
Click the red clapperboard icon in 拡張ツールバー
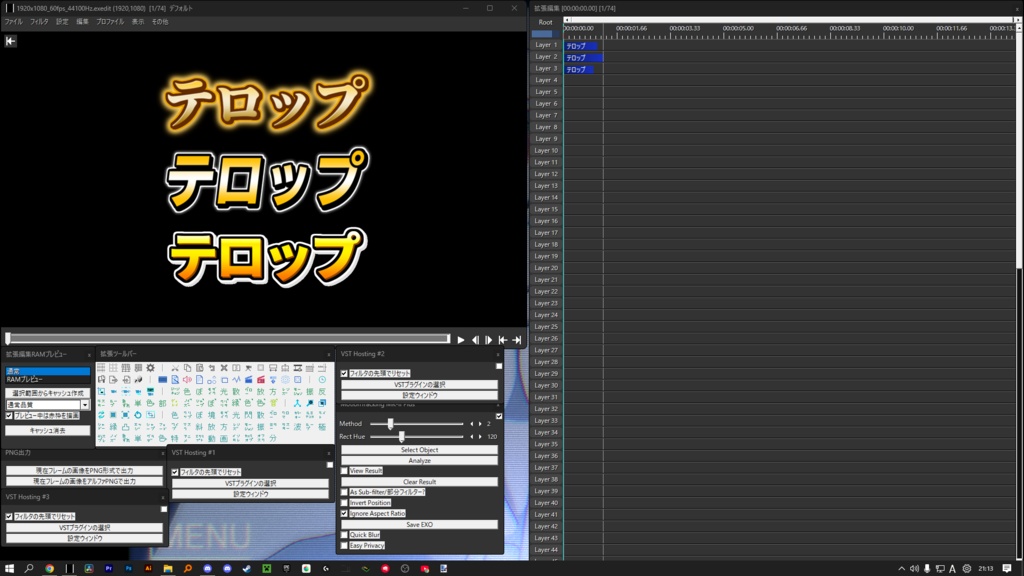click(261, 379)
